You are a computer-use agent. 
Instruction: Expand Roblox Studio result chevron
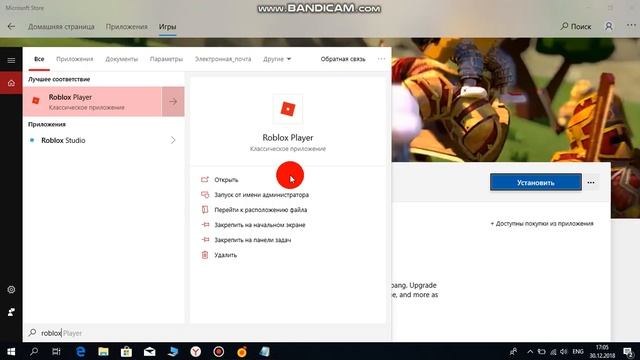click(x=173, y=140)
